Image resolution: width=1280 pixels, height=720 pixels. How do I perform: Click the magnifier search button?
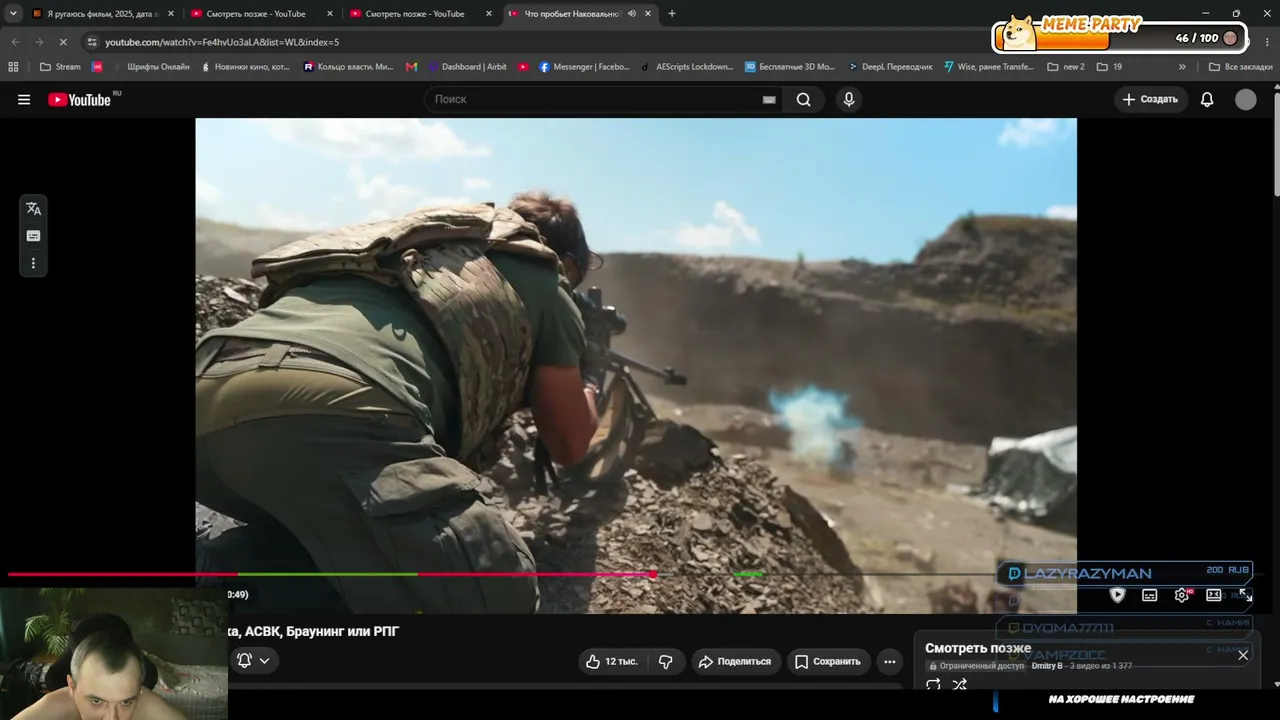click(x=803, y=99)
